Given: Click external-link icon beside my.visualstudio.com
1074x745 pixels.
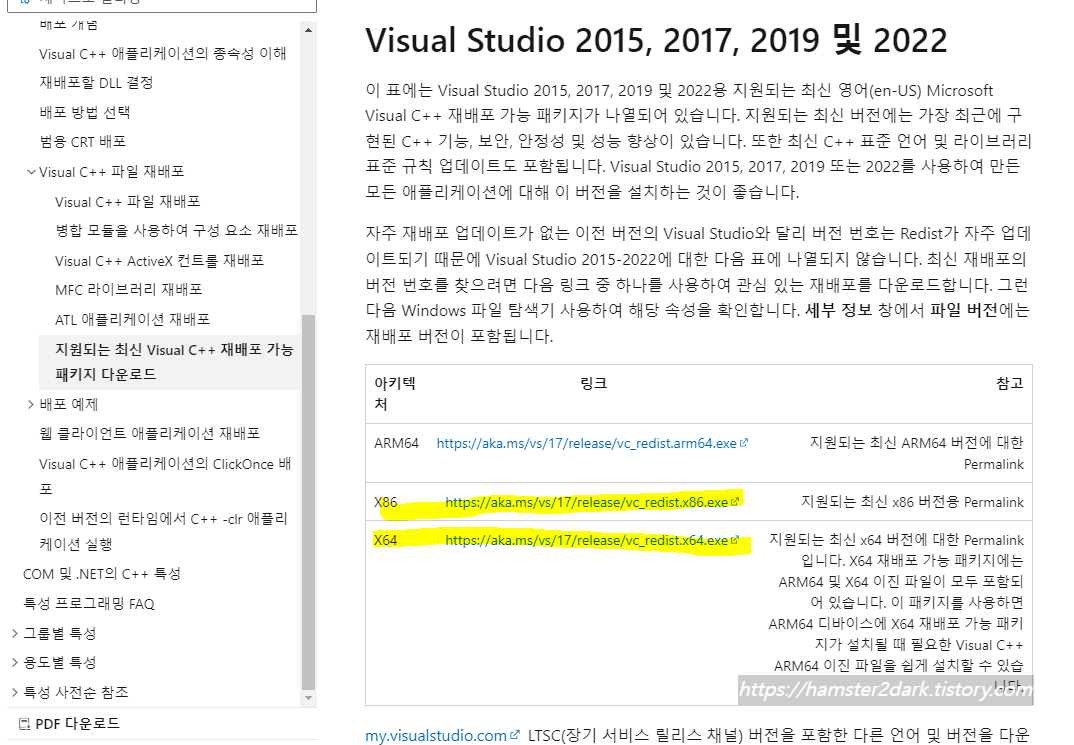Looking at the screenshot, I should pyautogui.click(x=514, y=735).
